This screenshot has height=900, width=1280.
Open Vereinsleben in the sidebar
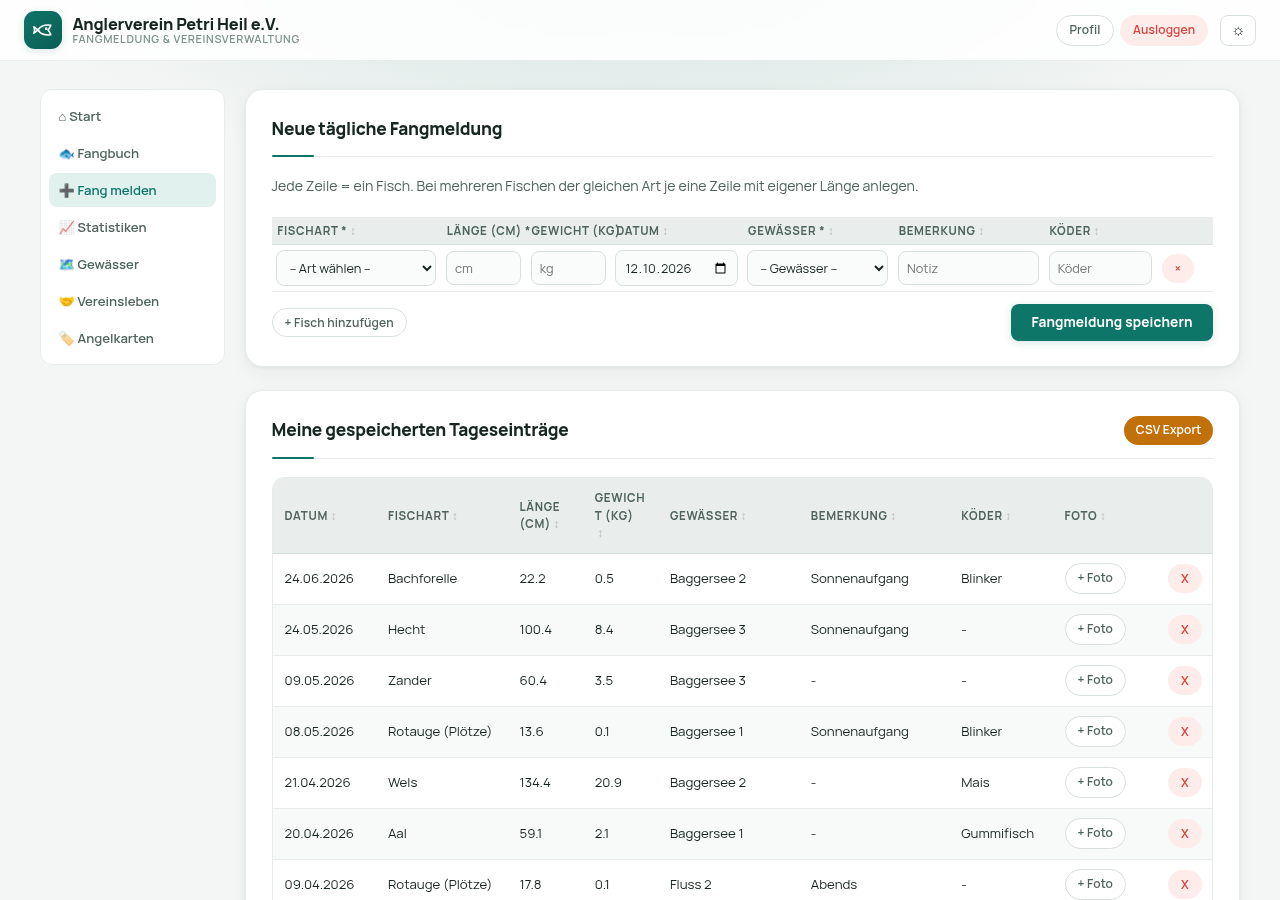pyautogui.click(x=132, y=301)
